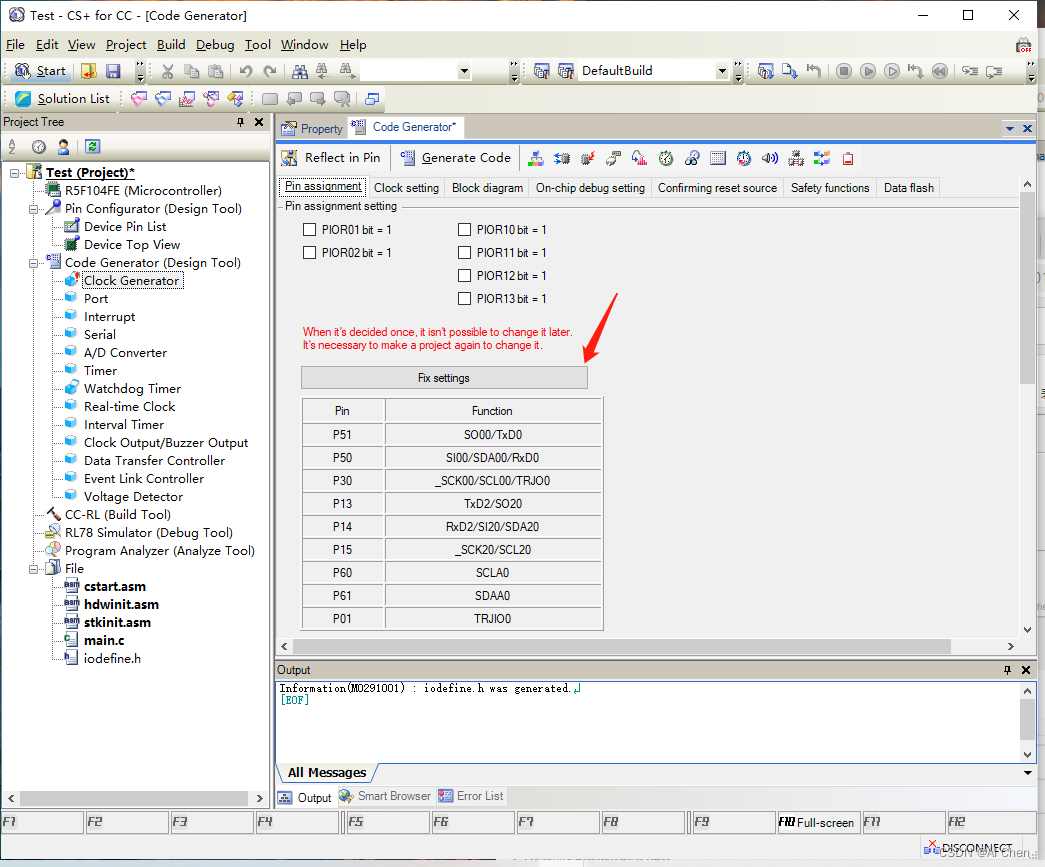Click the Reflect in Pin button
Image resolution: width=1045 pixels, height=867 pixels.
pos(331,158)
